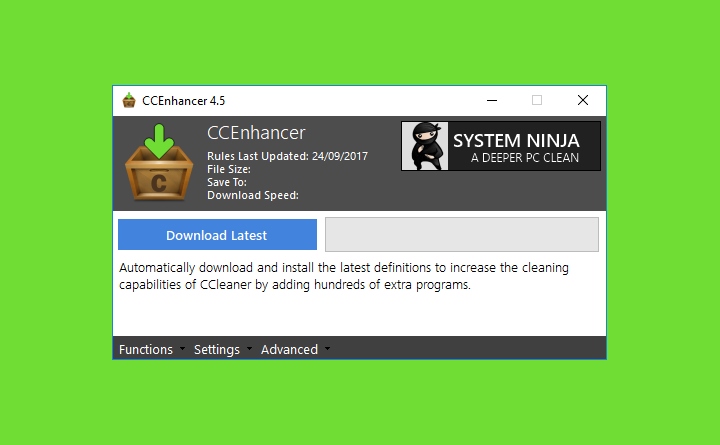Expand the Advanced dropdown arrow
Screen dimensions: 720x445
click(x=327, y=349)
